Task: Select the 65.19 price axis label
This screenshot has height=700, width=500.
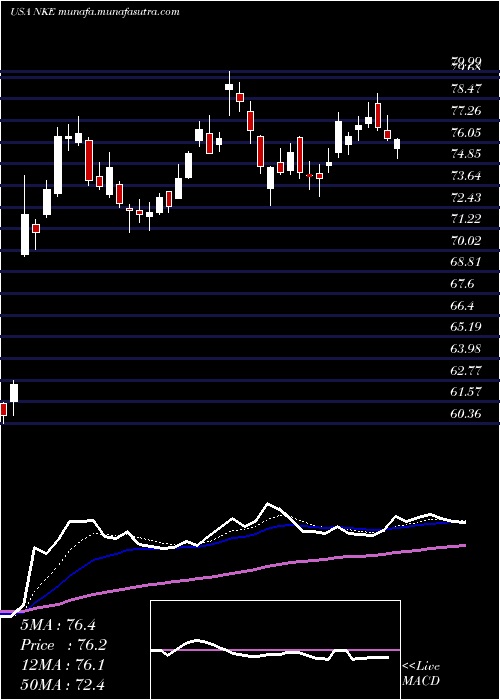Action: click(x=467, y=327)
